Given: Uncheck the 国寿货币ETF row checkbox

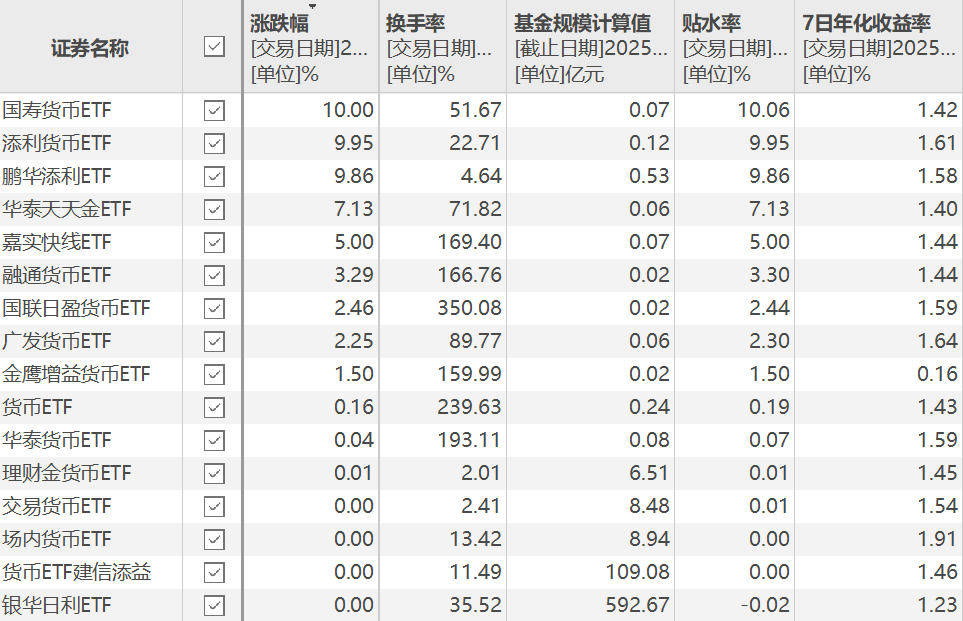Looking at the screenshot, I should tap(214, 111).
